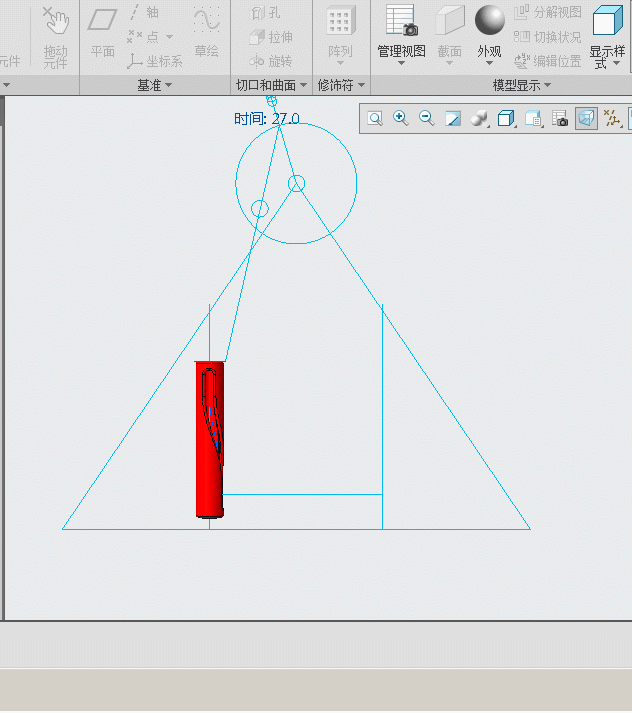Open datum display filters icon
The height and width of the screenshot is (713, 632).
coord(612,119)
